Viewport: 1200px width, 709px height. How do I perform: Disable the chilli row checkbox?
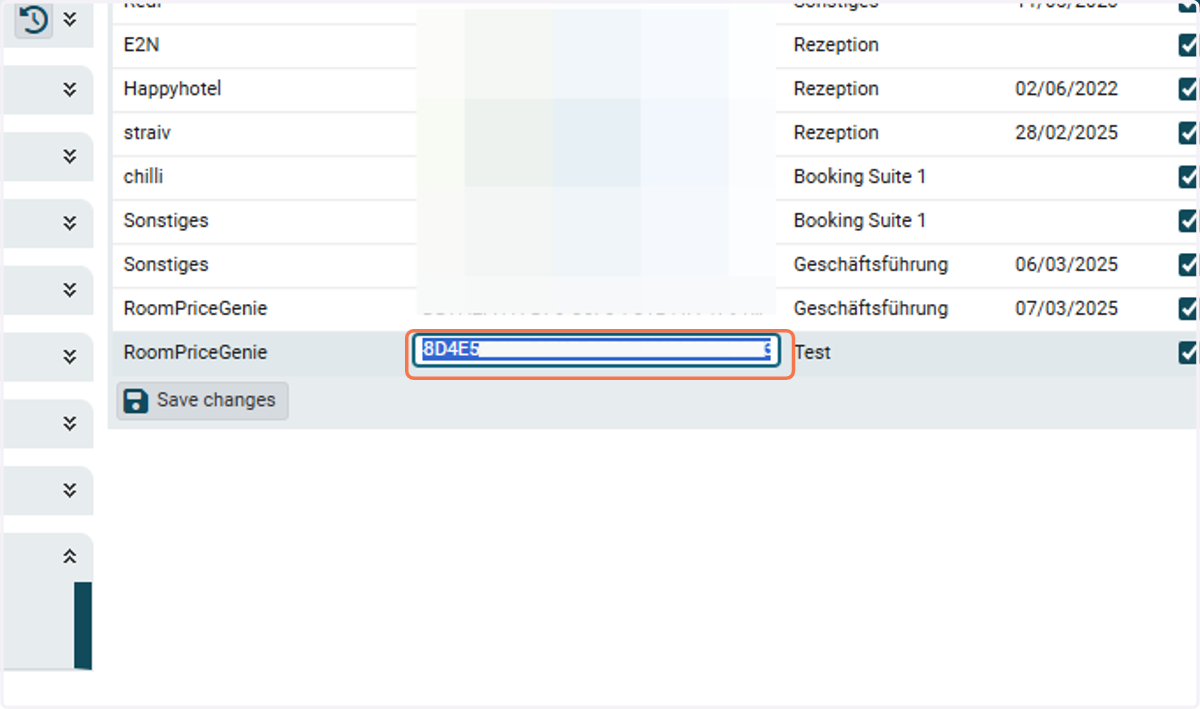pyautogui.click(x=1189, y=177)
